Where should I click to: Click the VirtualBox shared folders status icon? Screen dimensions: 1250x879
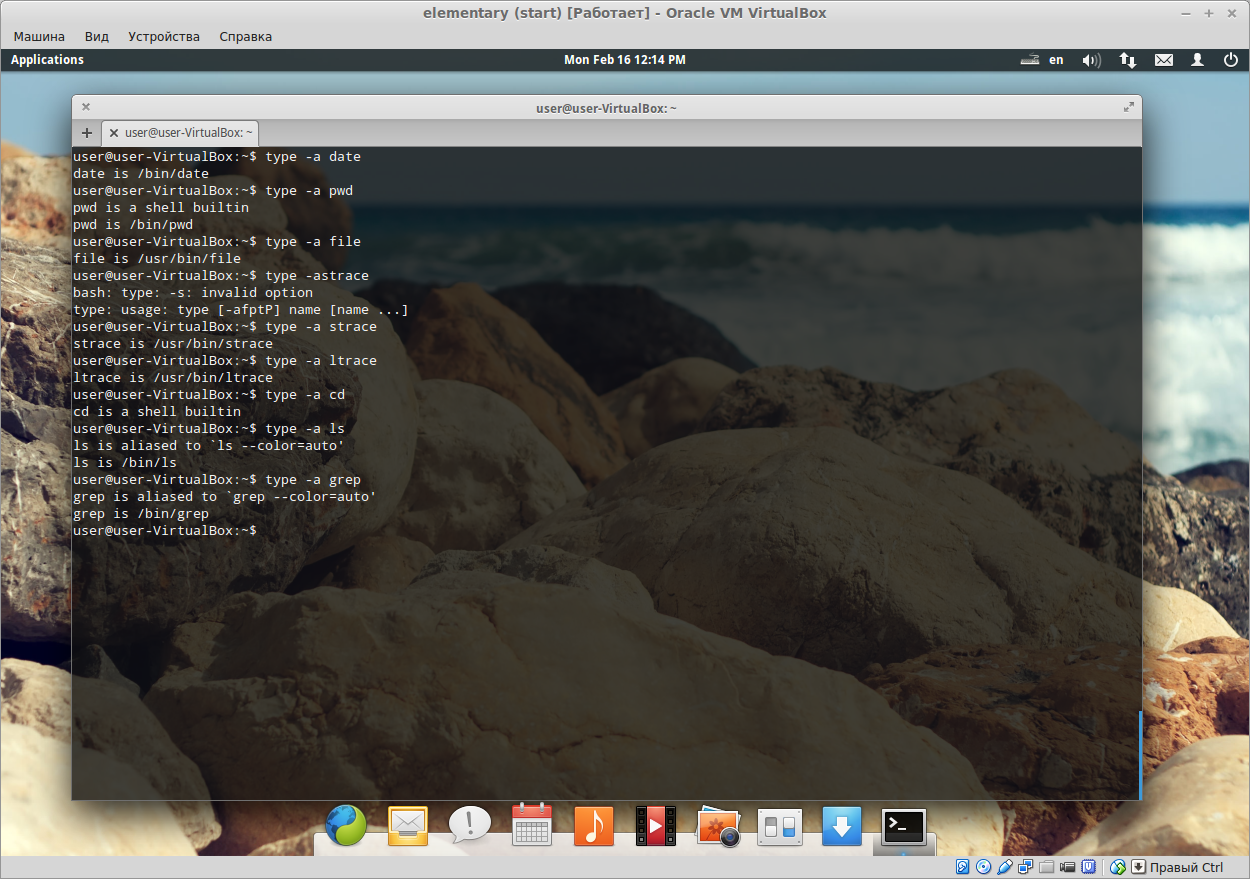click(x=1047, y=867)
